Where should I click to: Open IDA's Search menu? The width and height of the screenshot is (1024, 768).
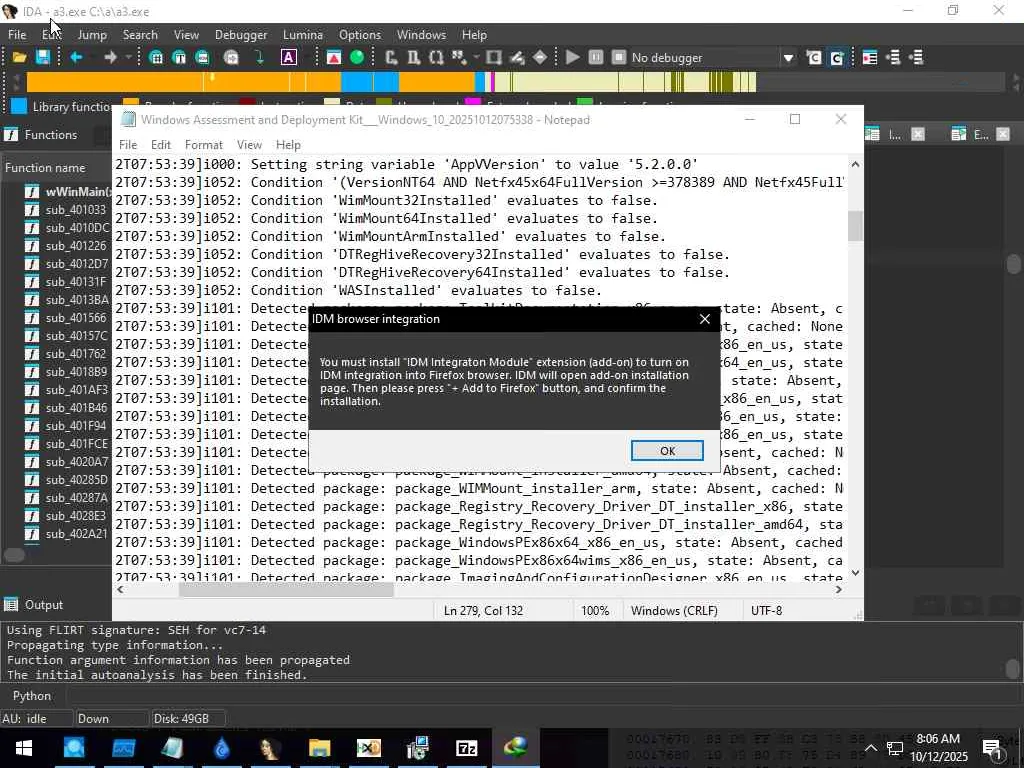coord(140,35)
